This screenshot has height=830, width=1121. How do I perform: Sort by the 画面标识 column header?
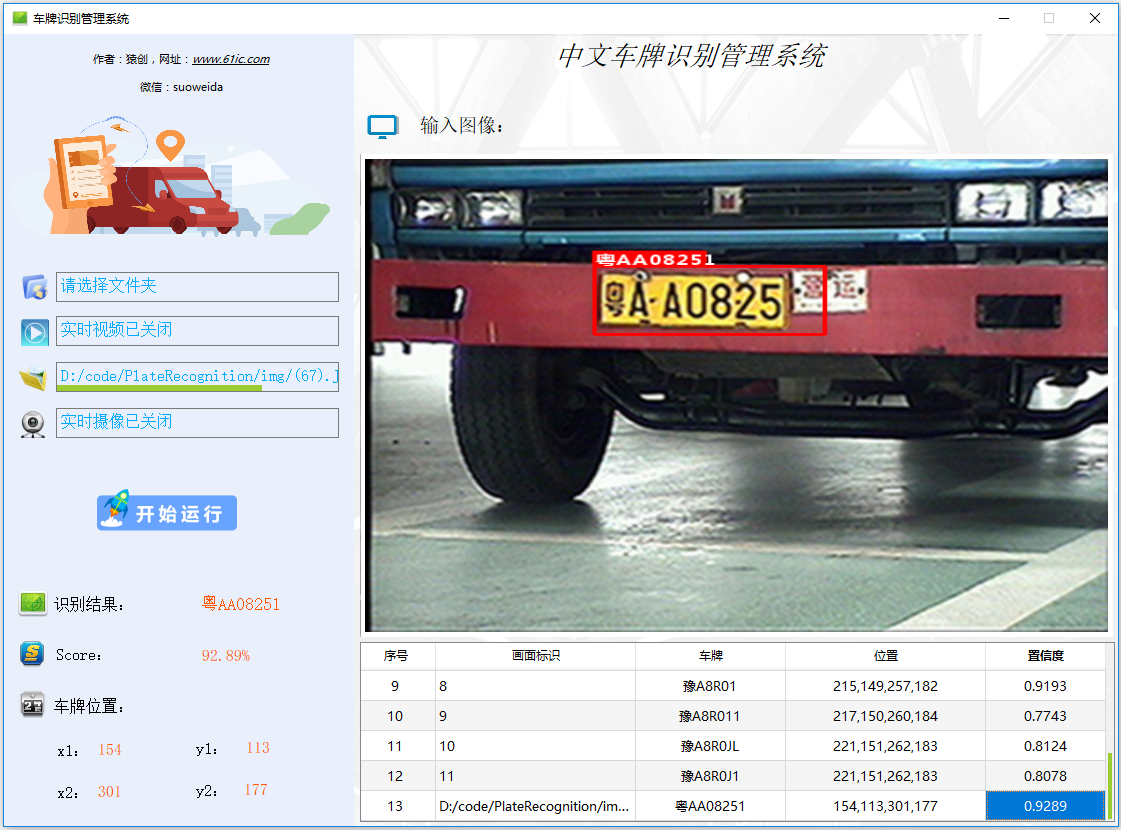click(x=535, y=656)
